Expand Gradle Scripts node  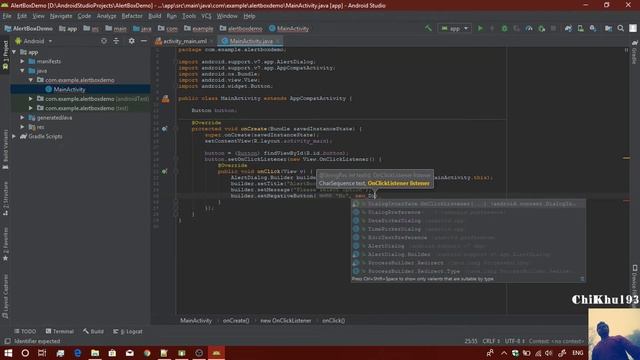pyautogui.click(x=14, y=136)
